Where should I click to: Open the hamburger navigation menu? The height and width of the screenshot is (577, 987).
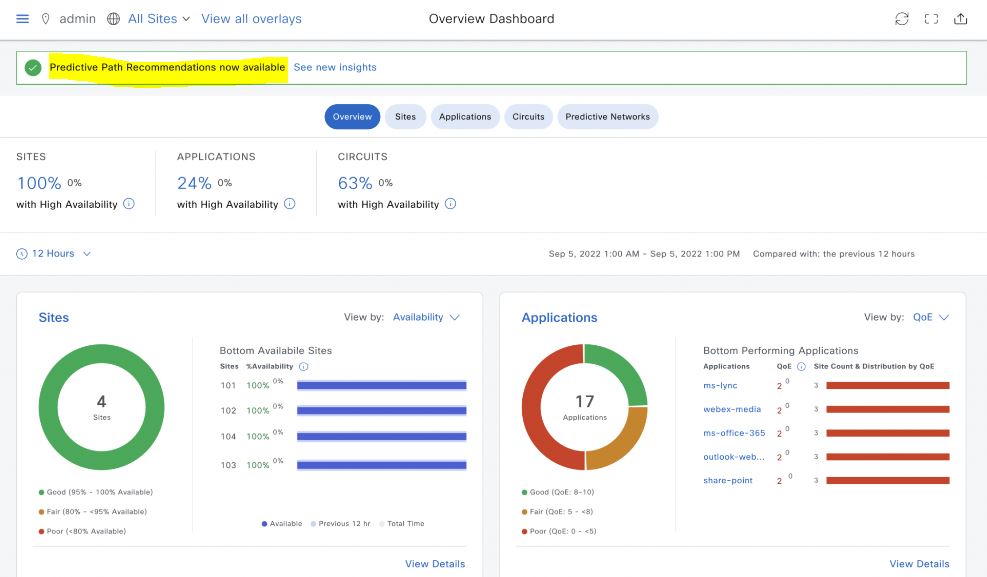coord(23,19)
